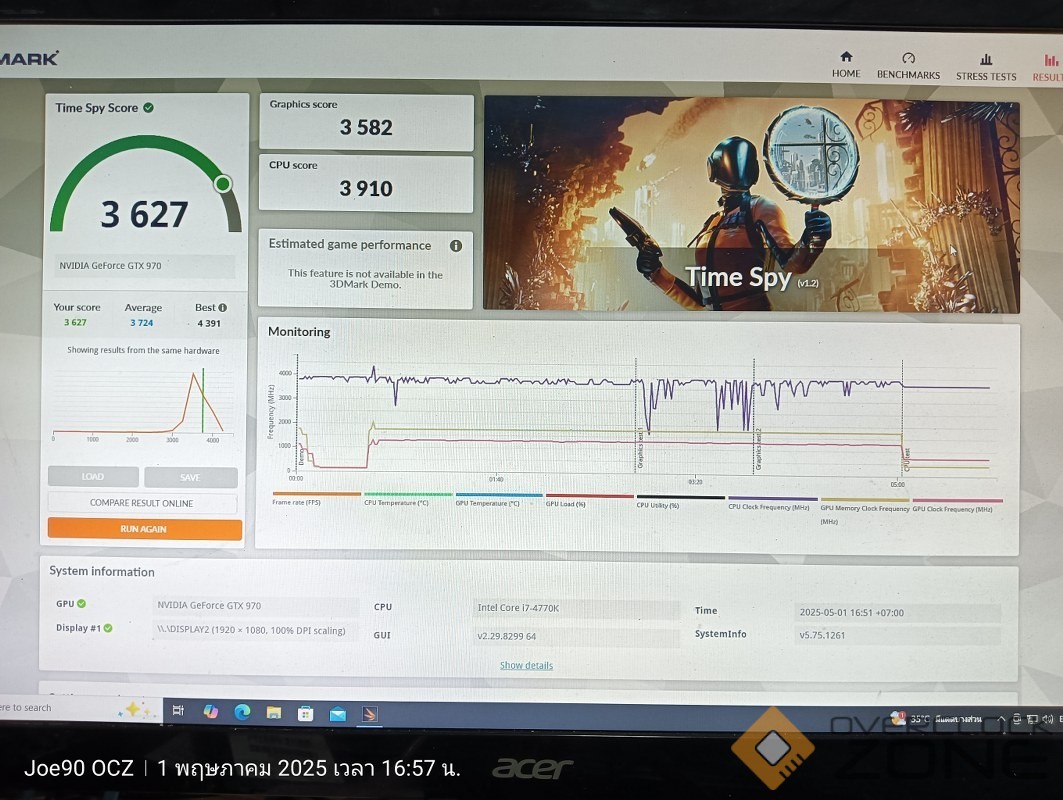Click the Windows taskbar search box

click(x=80, y=708)
